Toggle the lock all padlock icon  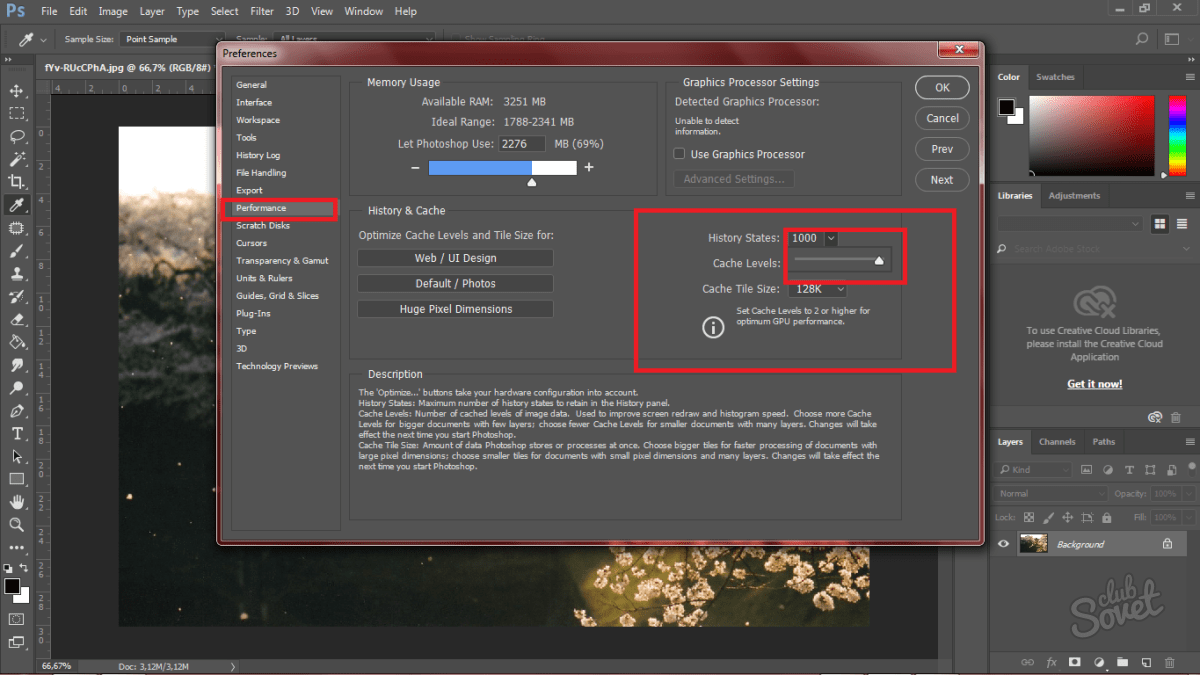[1106, 517]
